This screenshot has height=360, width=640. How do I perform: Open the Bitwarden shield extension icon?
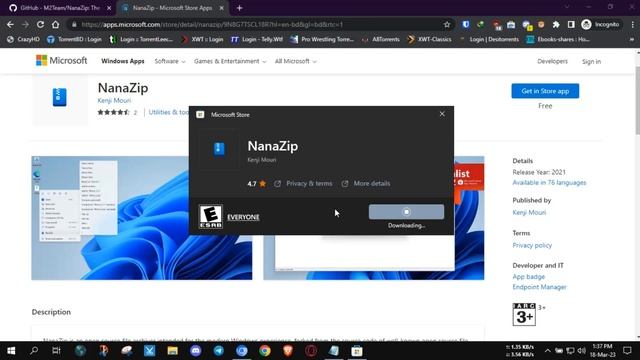[x=466, y=24]
